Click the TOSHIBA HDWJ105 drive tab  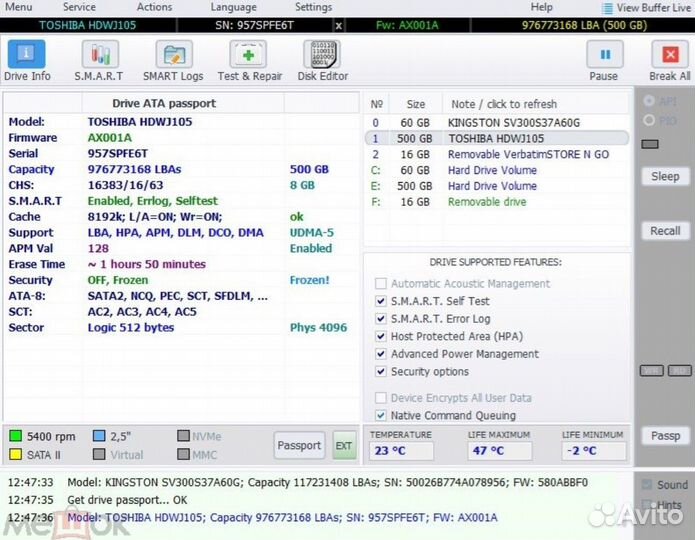(x=88, y=25)
